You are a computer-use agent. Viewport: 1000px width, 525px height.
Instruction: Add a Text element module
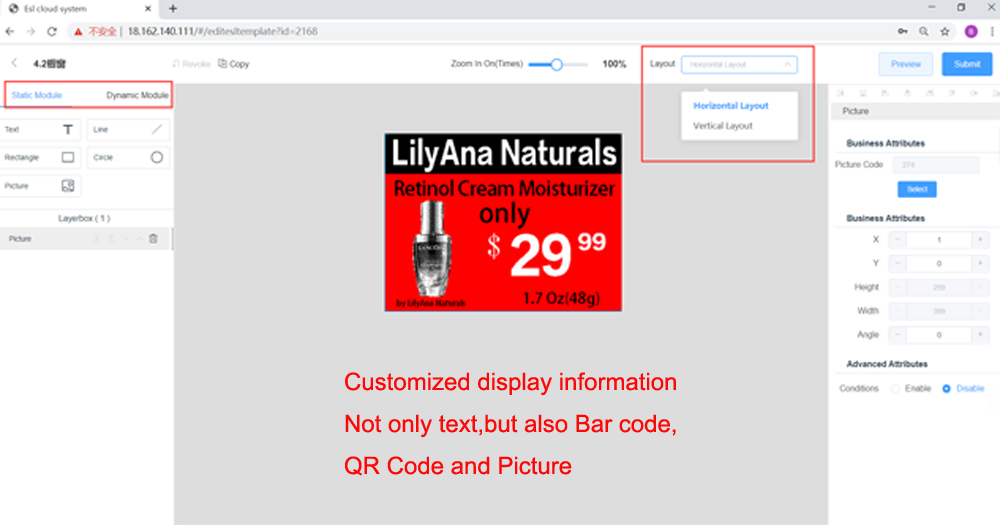pyautogui.click(x=42, y=129)
